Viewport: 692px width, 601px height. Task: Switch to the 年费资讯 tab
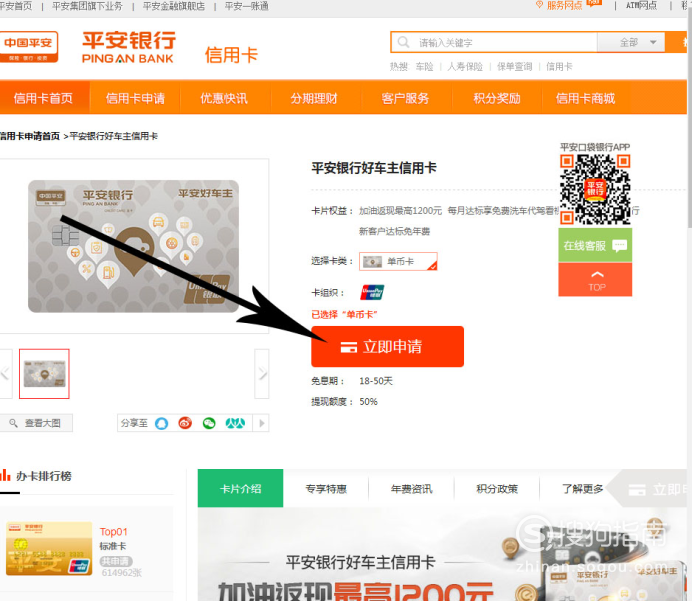[411, 488]
